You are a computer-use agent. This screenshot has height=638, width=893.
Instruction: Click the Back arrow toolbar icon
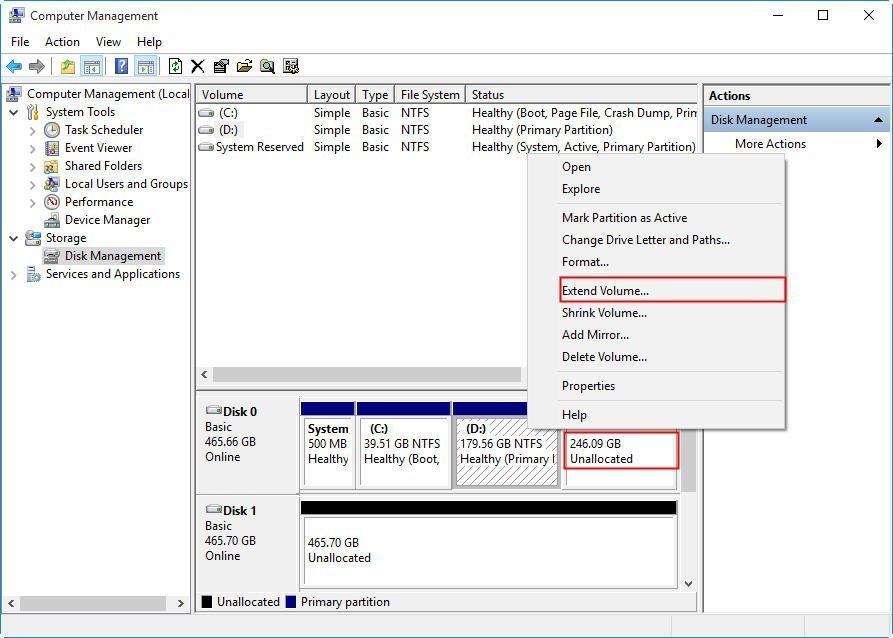coord(14,67)
